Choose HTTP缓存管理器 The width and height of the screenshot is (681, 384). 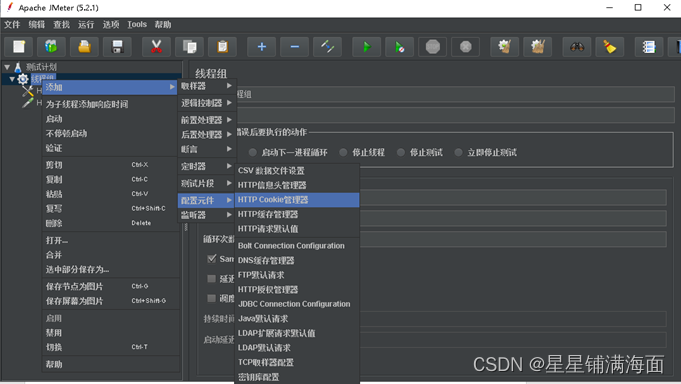point(297,215)
